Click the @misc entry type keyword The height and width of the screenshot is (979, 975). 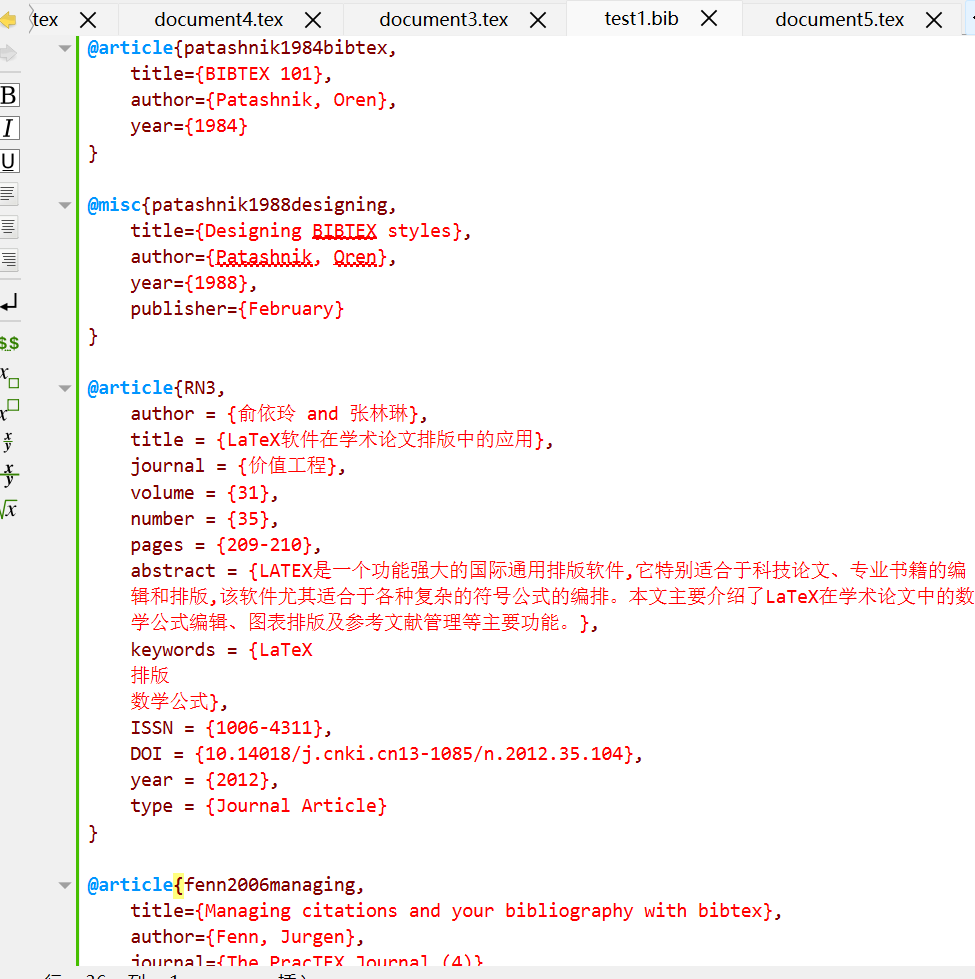pos(114,205)
